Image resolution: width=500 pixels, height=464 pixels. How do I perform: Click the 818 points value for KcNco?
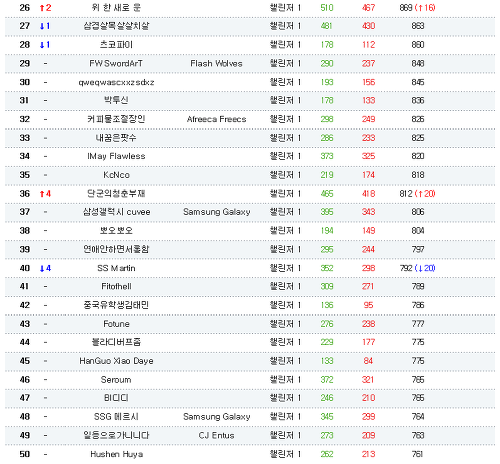click(x=418, y=175)
